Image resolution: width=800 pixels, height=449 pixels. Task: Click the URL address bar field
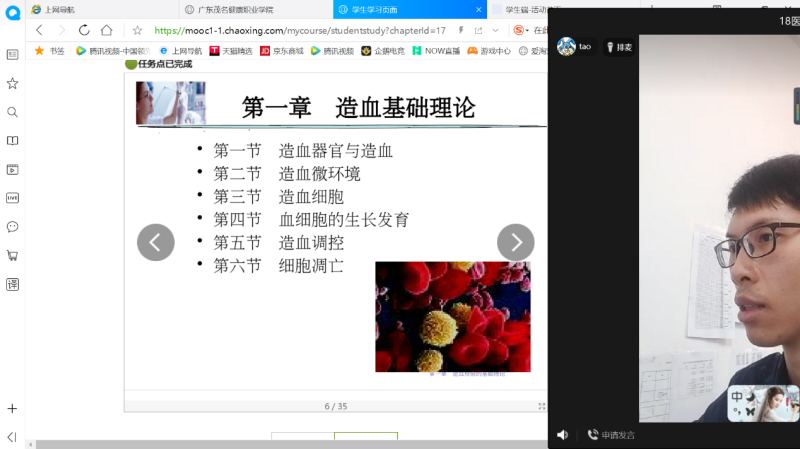click(300, 30)
